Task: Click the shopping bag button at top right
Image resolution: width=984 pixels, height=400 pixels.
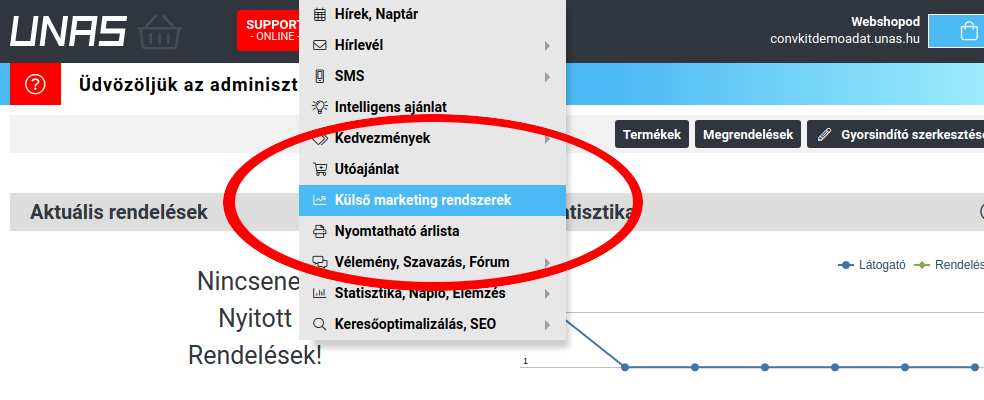Action: (x=956, y=30)
